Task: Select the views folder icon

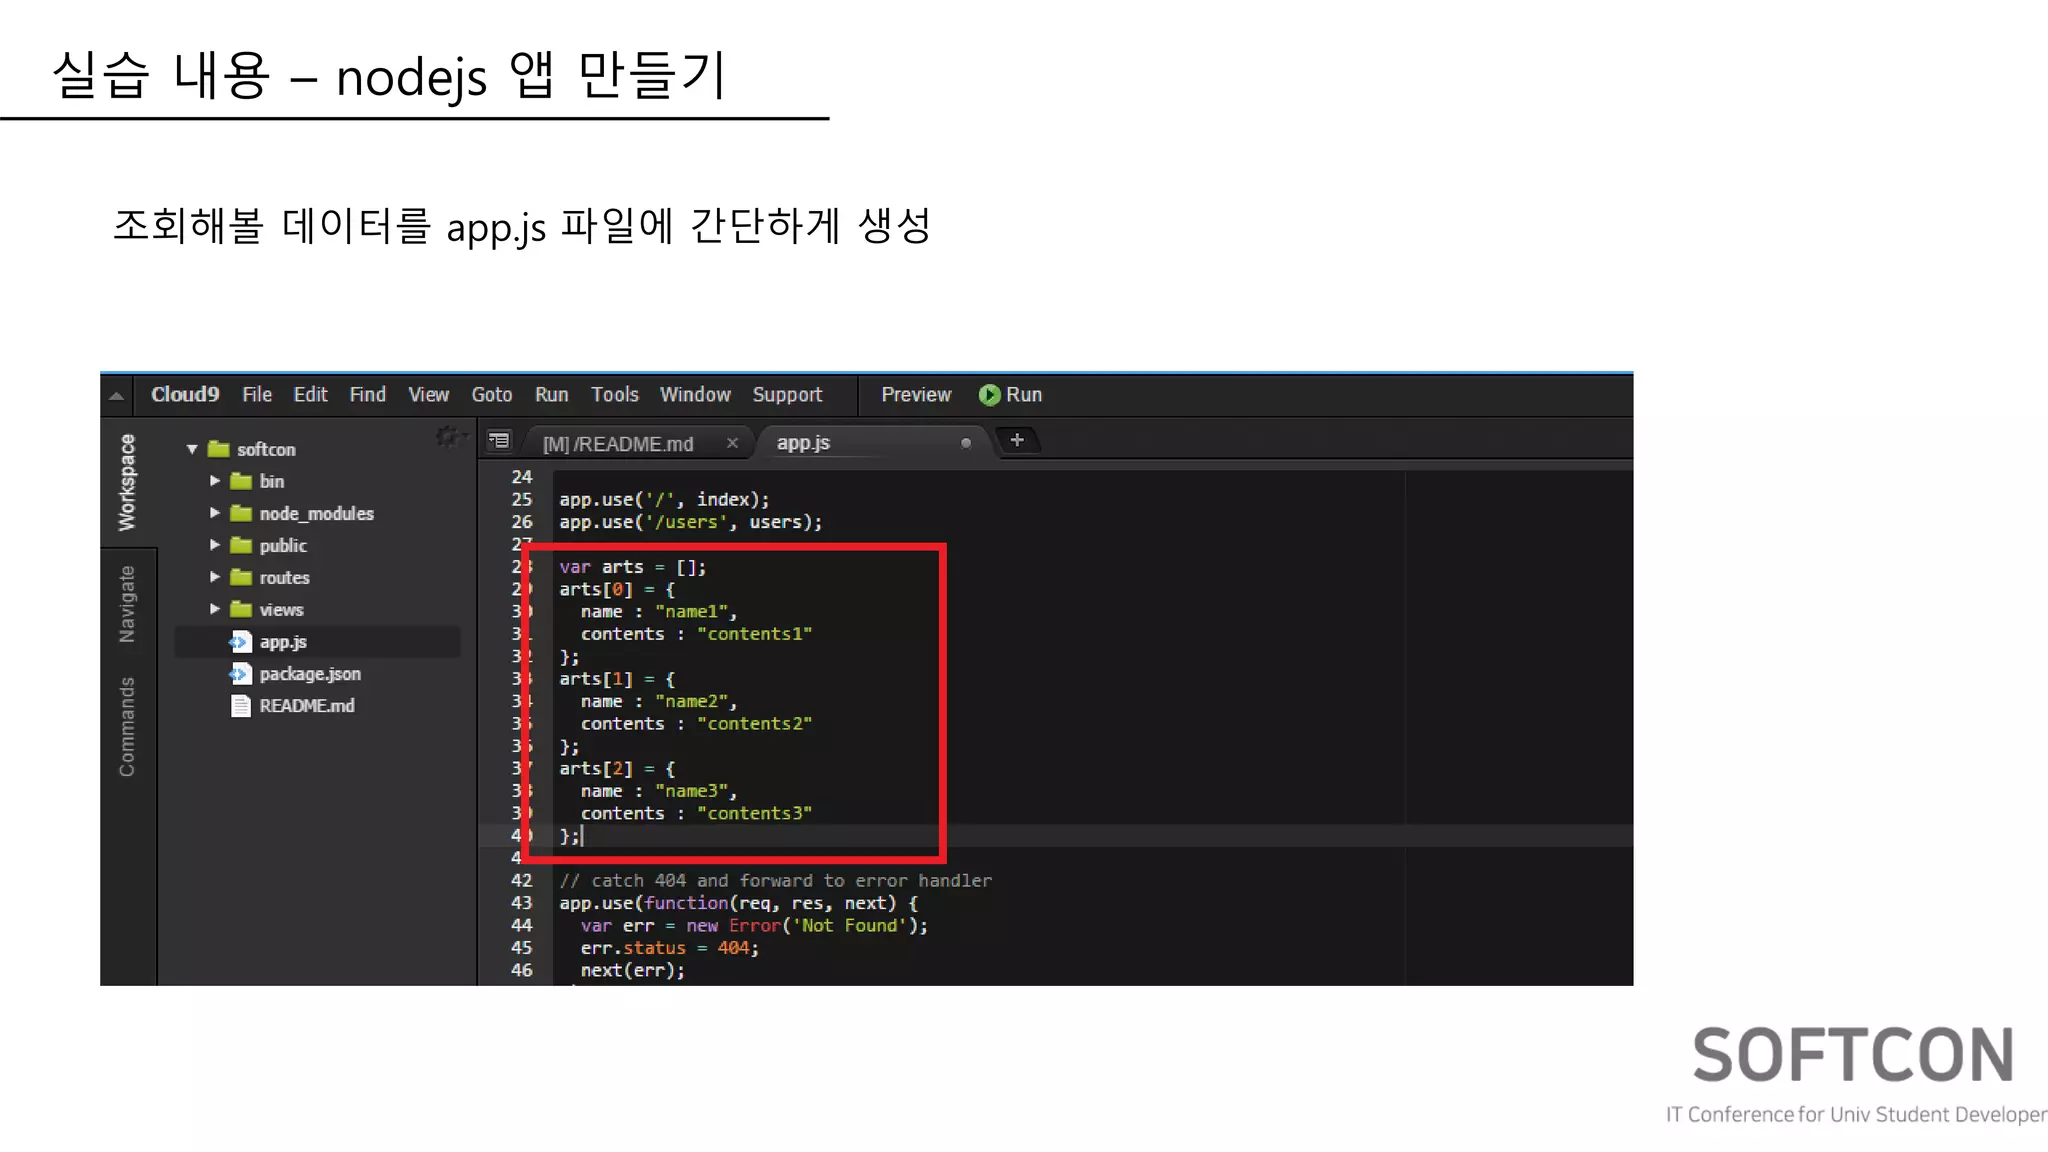Action: 241,609
